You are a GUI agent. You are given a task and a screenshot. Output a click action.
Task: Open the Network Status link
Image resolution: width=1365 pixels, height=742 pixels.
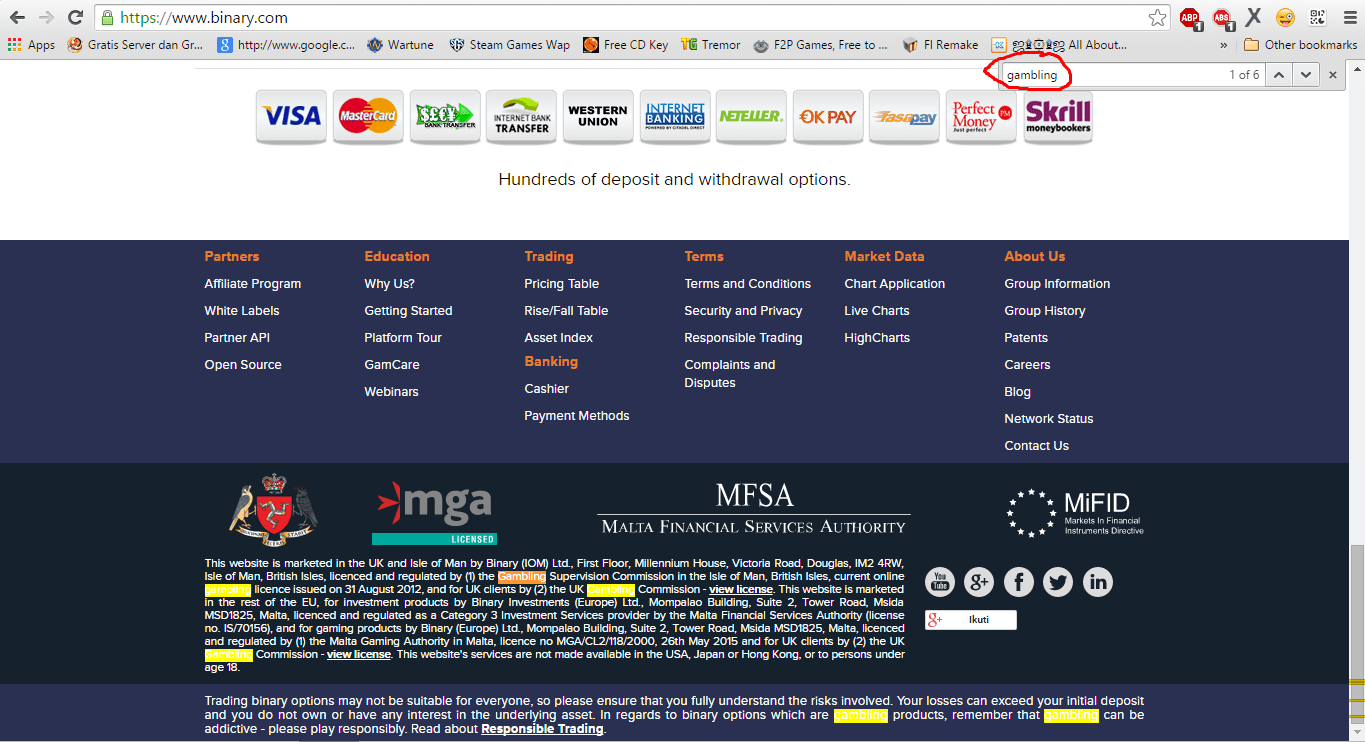tap(1049, 419)
